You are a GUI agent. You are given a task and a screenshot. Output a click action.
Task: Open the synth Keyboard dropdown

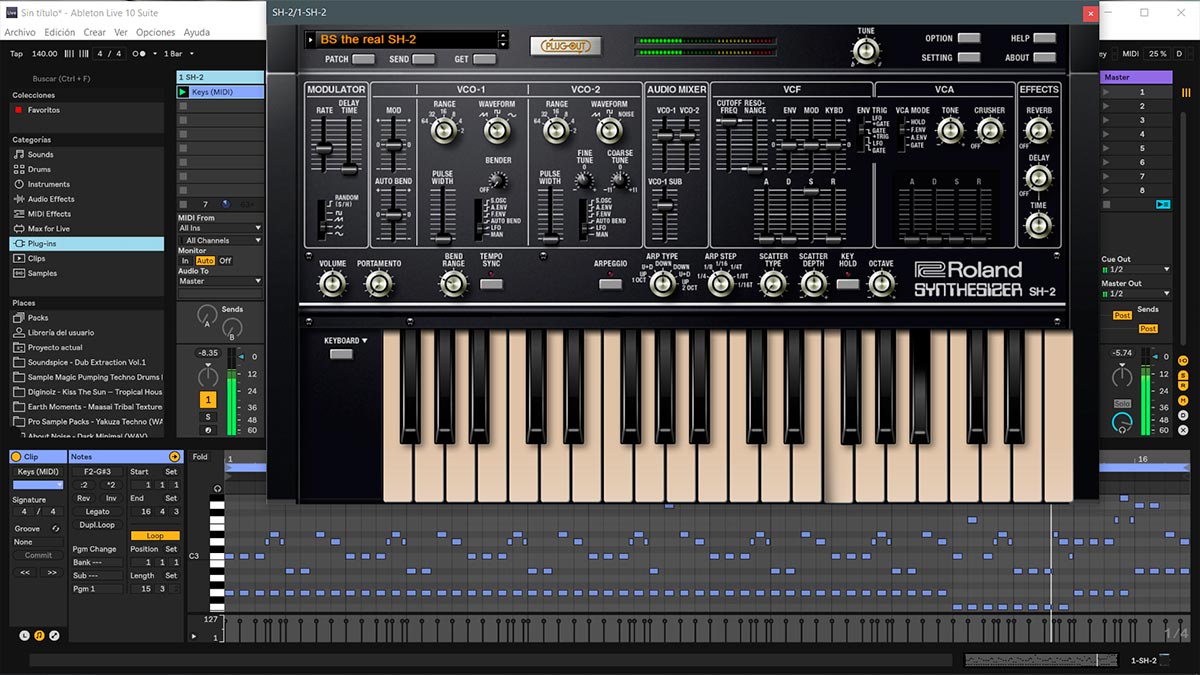click(345, 341)
